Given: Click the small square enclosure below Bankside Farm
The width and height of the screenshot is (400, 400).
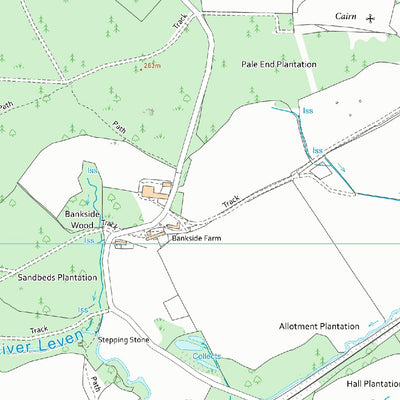Looking at the screenshot, I should coord(176,307).
